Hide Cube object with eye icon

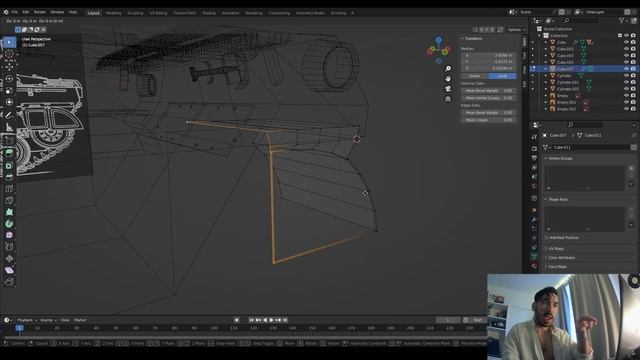tap(626, 42)
